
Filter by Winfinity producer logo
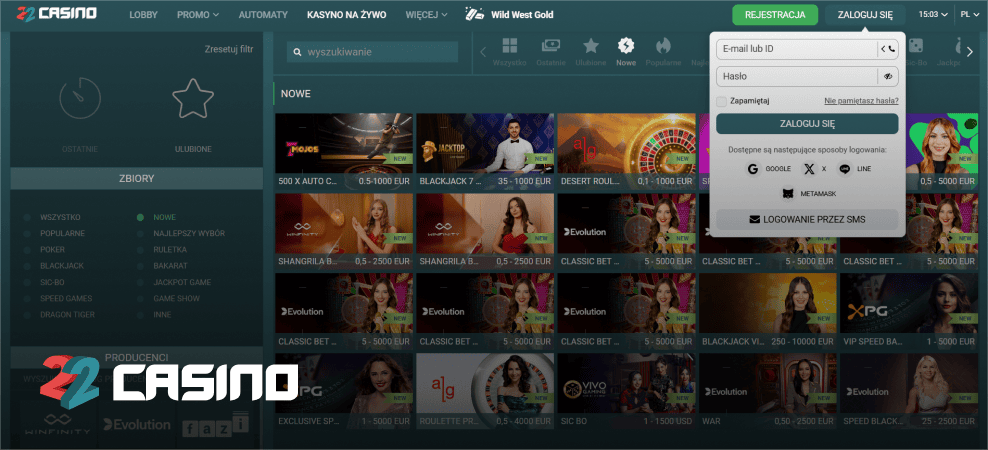pyautogui.click(x=58, y=425)
